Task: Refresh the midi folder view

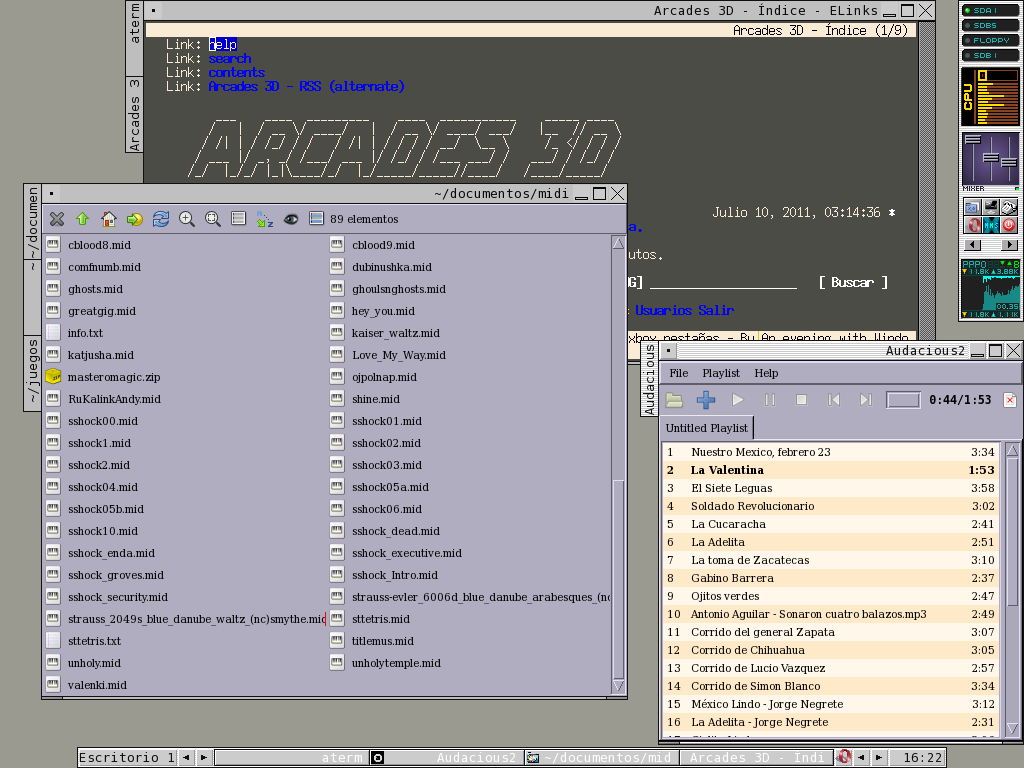Action: tap(161, 219)
